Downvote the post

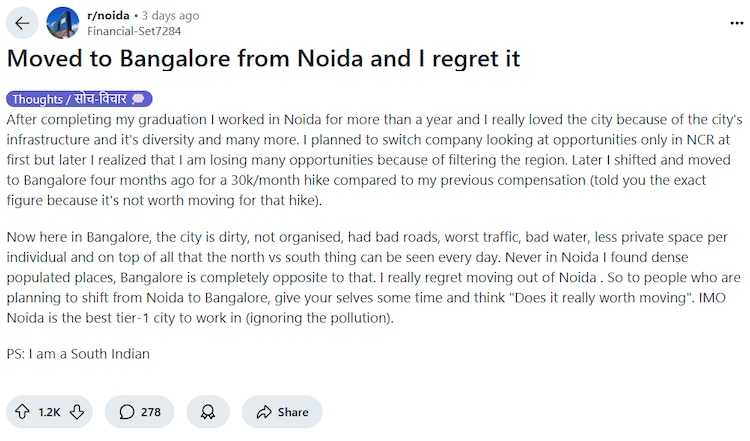click(77, 411)
